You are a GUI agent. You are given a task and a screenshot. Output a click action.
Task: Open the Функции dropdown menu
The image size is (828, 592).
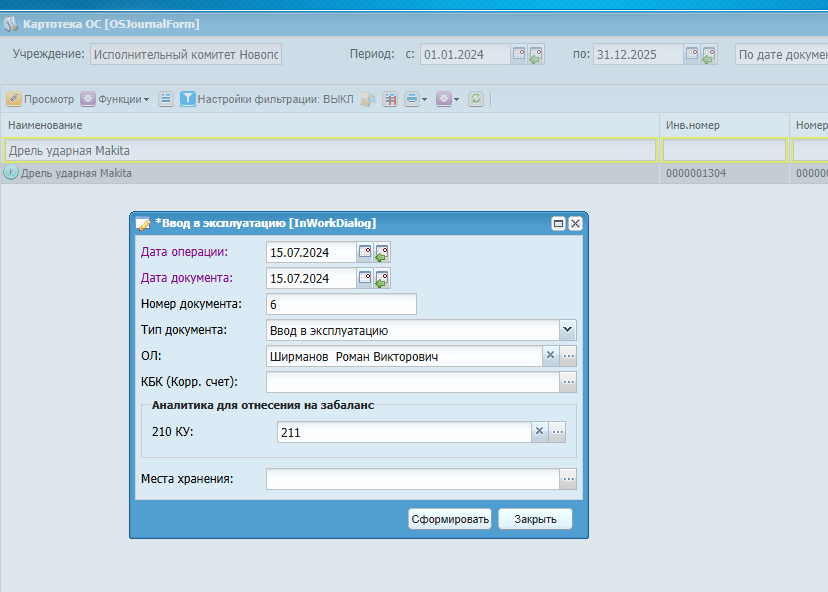click(x=115, y=99)
